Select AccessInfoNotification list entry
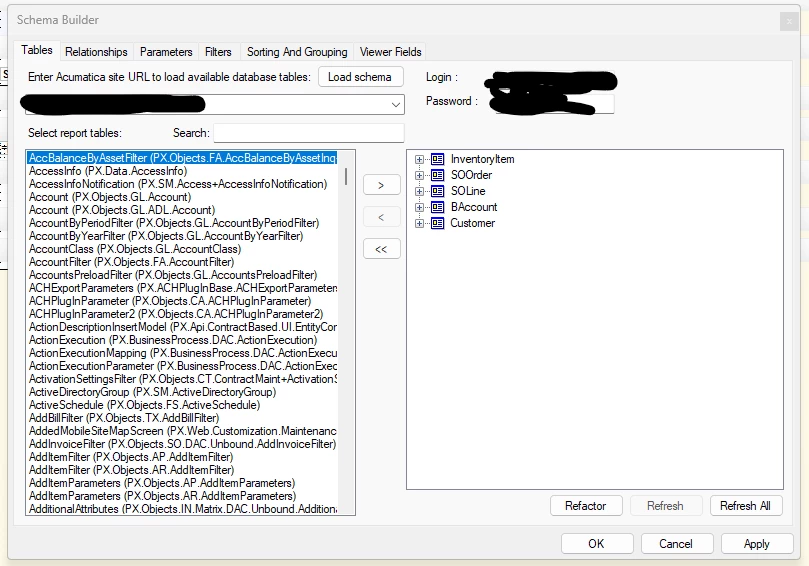The height and width of the screenshot is (566, 809). 183,184
